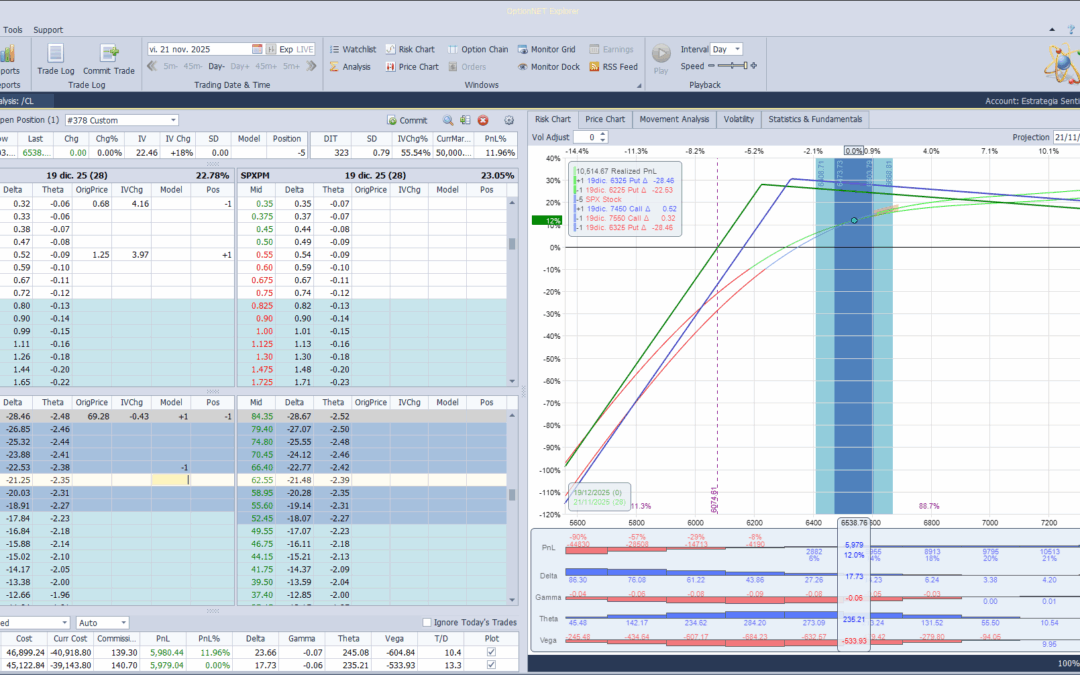Open the Monitor Dock window

pos(548,67)
